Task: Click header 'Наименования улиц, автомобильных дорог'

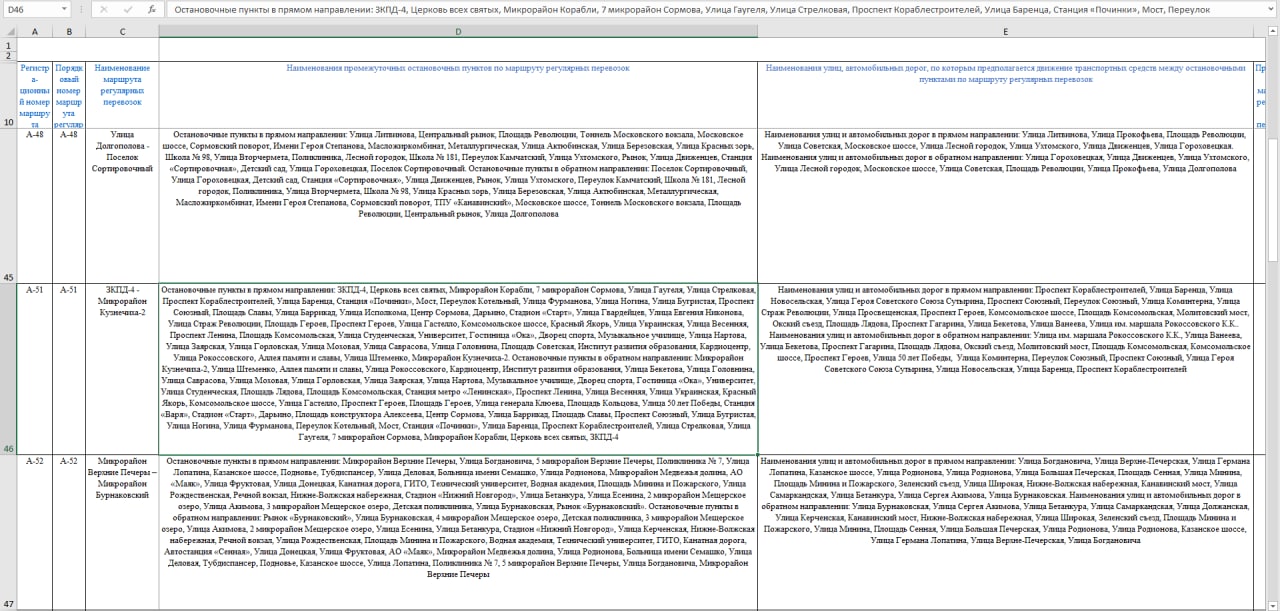Action: pos(1005,95)
